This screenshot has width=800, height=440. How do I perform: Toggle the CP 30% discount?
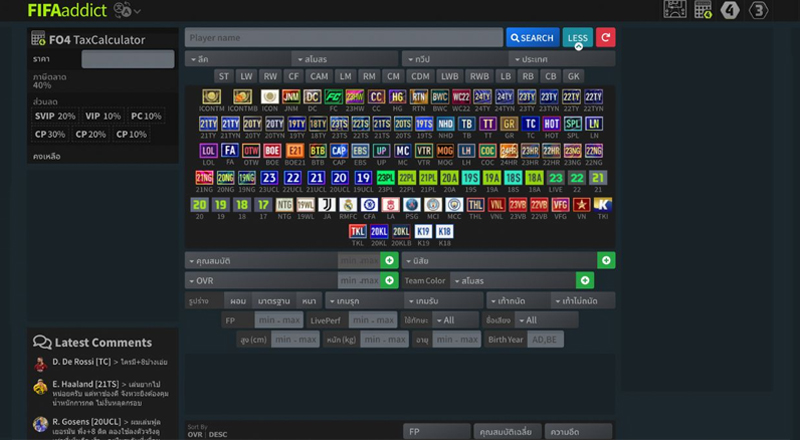(x=50, y=134)
